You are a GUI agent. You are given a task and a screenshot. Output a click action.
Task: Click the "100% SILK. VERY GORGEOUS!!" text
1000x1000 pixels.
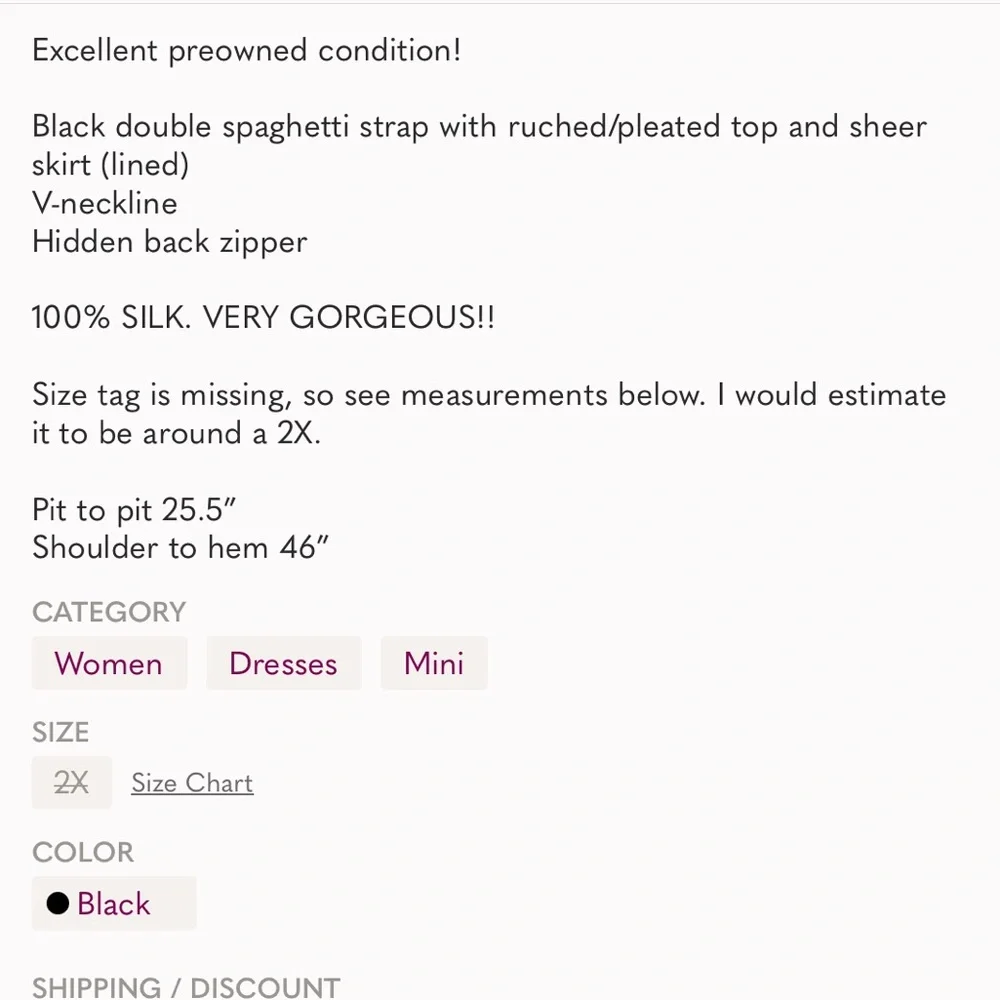tap(264, 318)
